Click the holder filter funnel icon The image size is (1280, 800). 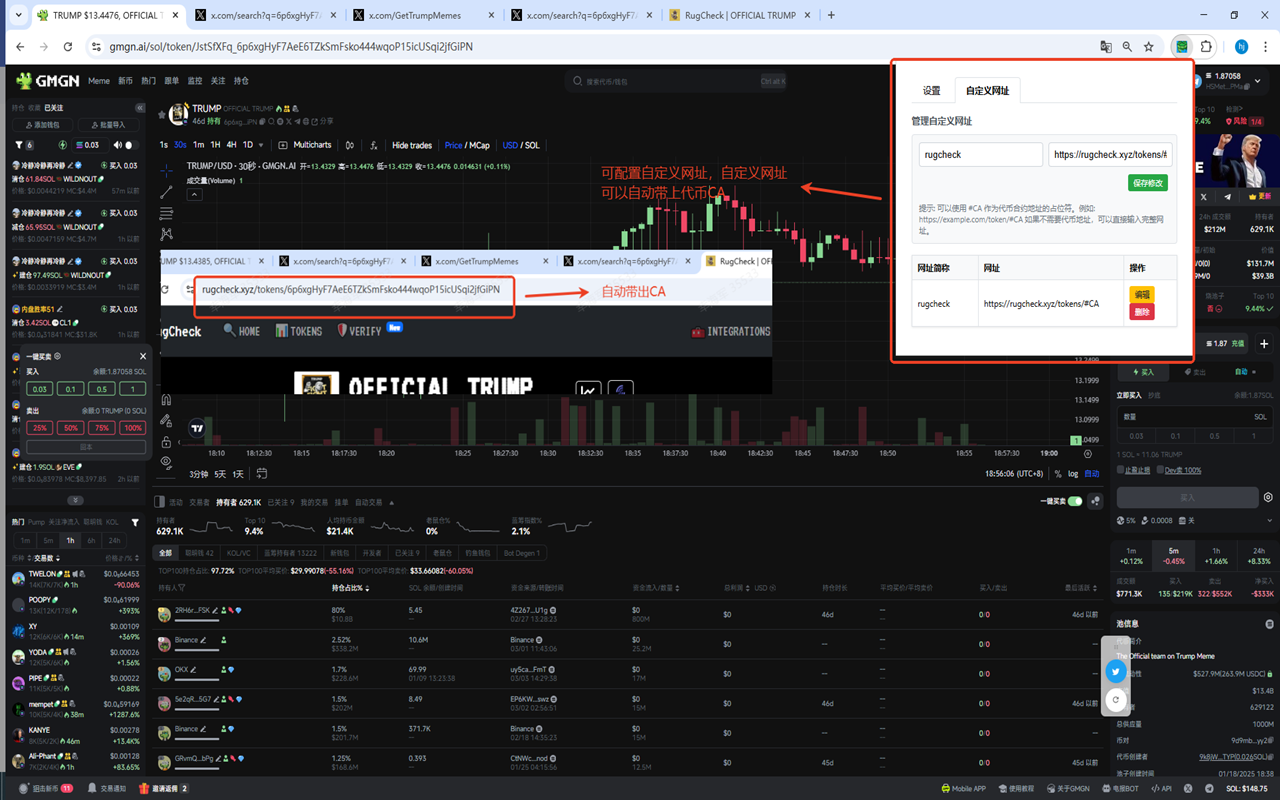(181, 588)
